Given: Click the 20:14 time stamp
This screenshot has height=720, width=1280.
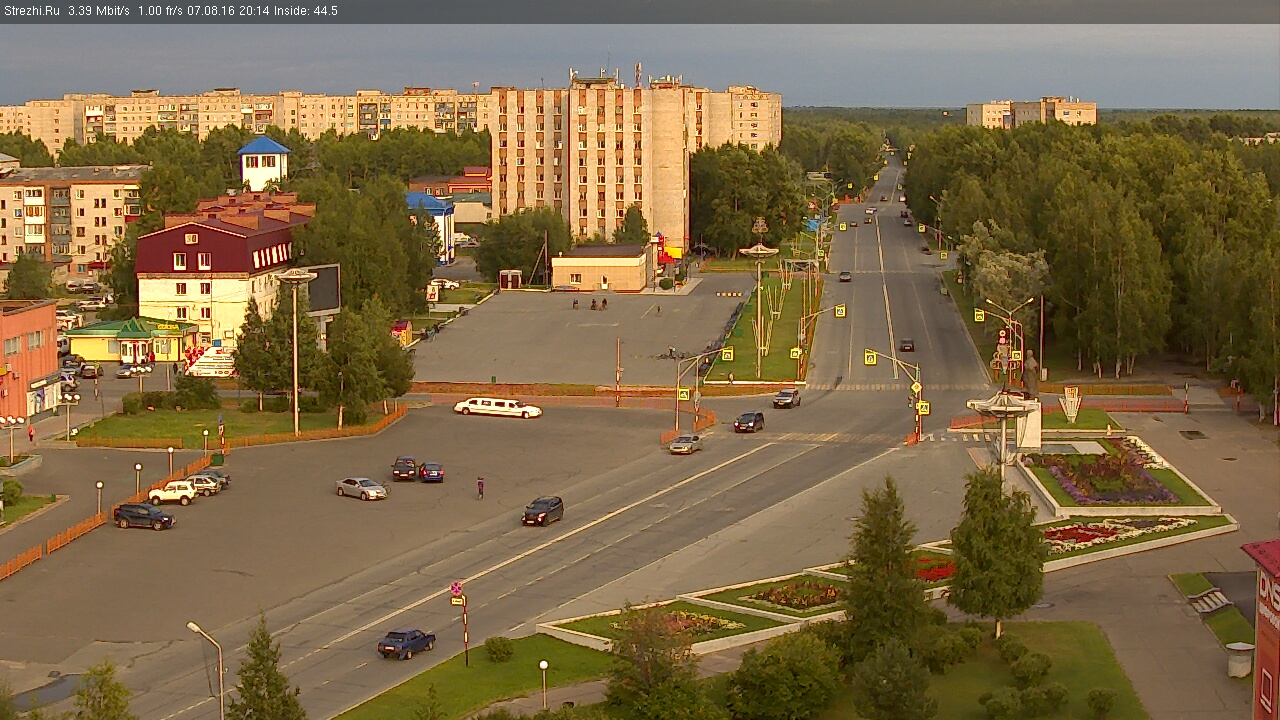Looking at the screenshot, I should [252, 11].
